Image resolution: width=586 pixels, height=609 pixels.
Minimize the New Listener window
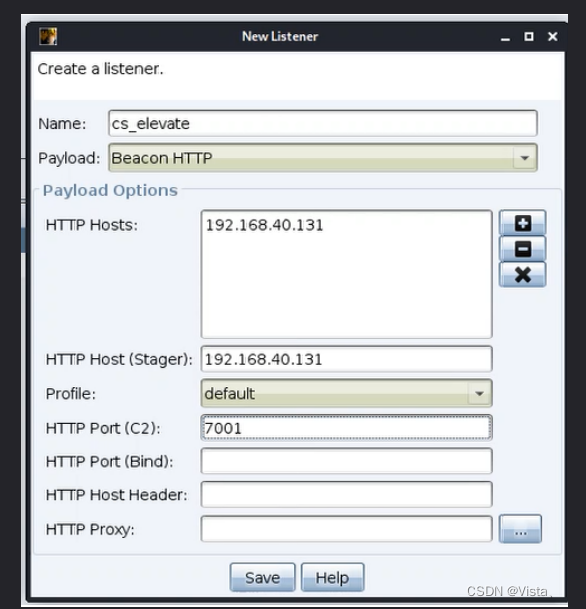pos(505,37)
